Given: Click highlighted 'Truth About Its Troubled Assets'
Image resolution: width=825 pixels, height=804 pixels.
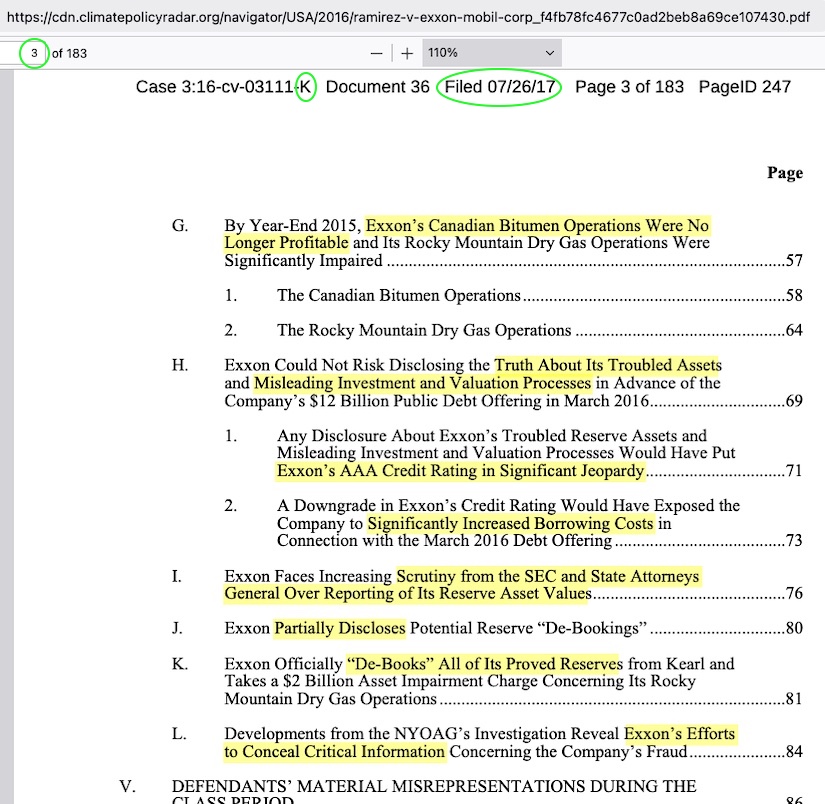Looking at the screenshot, I should (607, 366).
